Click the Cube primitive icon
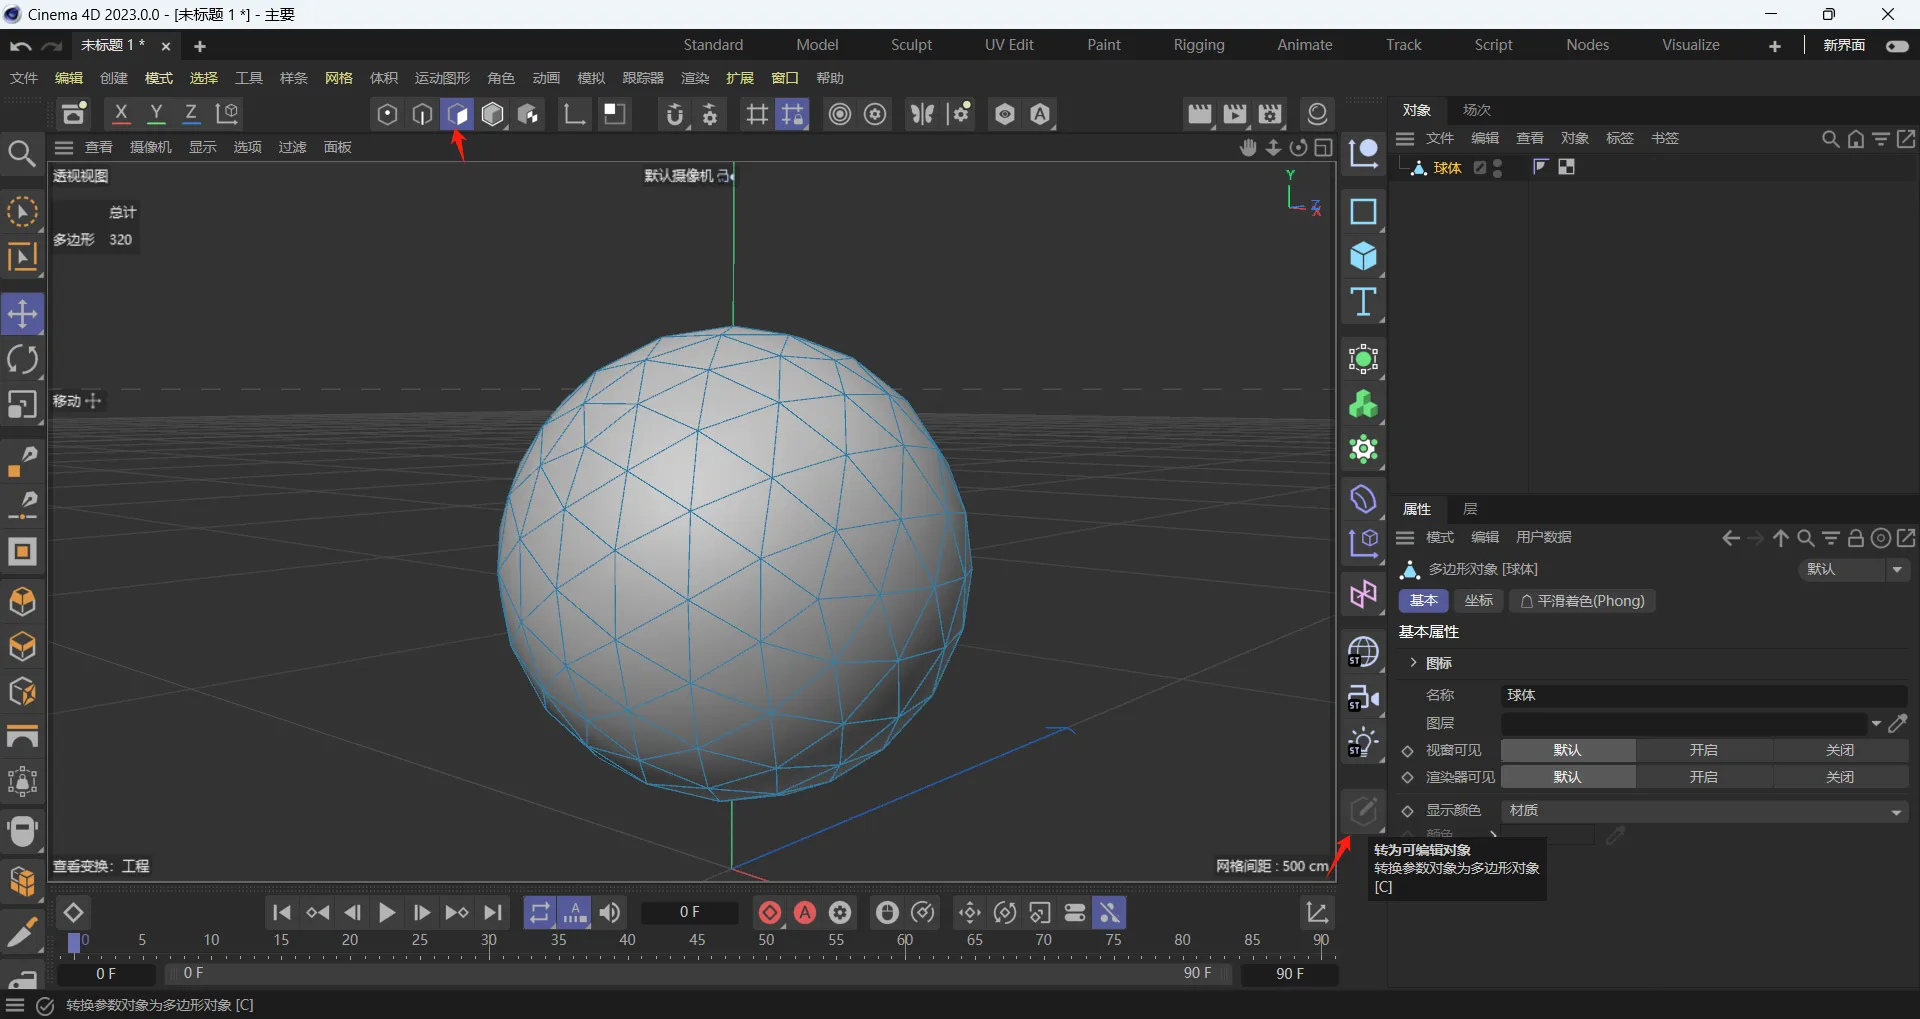 tap(1363, 257)
